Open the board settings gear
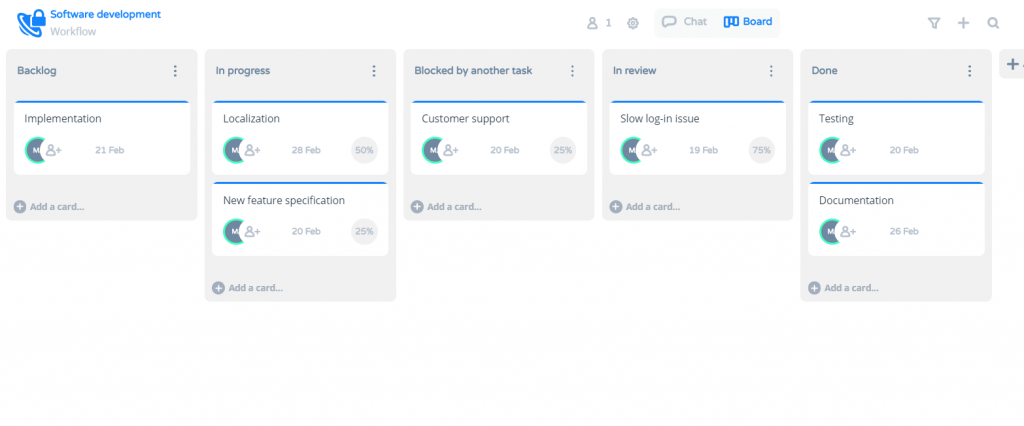 (x=633, y=23)
